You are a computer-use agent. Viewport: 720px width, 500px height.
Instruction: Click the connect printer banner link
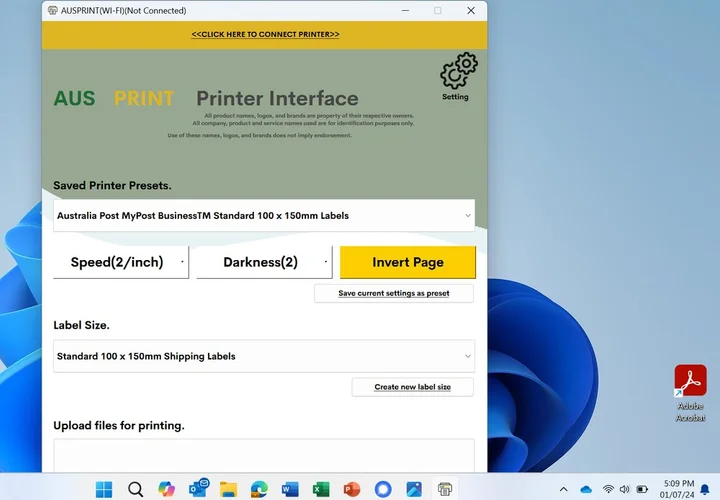pos(265,34)
